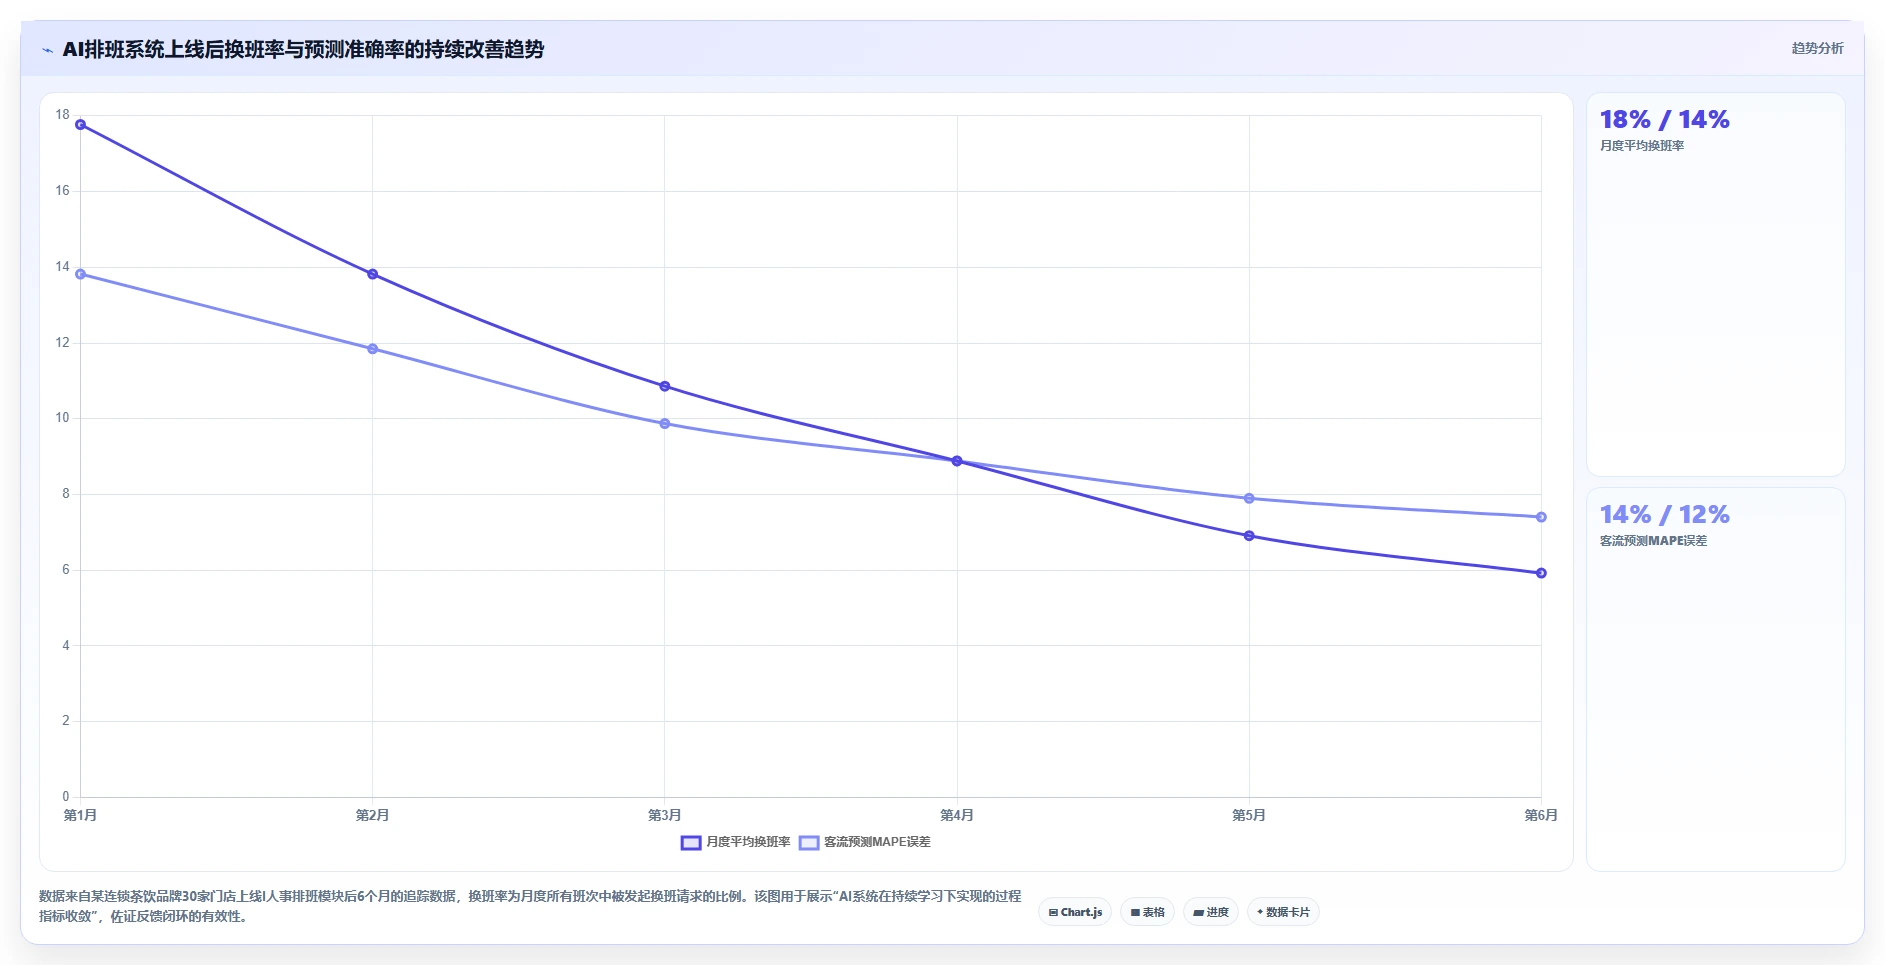
Task: Click the y-axis value 0
Action: [x=66, y=797]
